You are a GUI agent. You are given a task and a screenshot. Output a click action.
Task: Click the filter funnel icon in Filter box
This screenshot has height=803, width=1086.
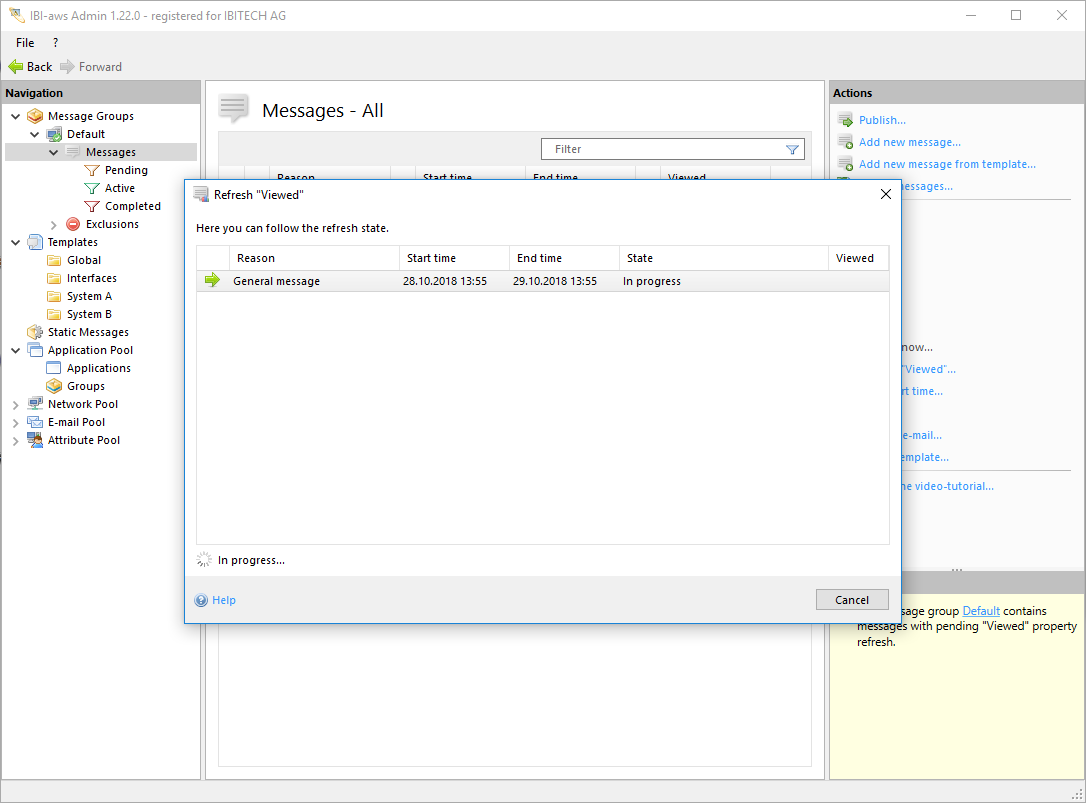(792, 149)
